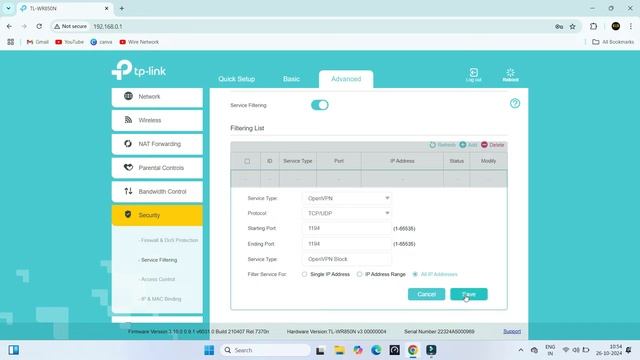This screenshot has width=640, height=360.
Task: Toggle the Service Filtering switch
Action: point(320,105)
